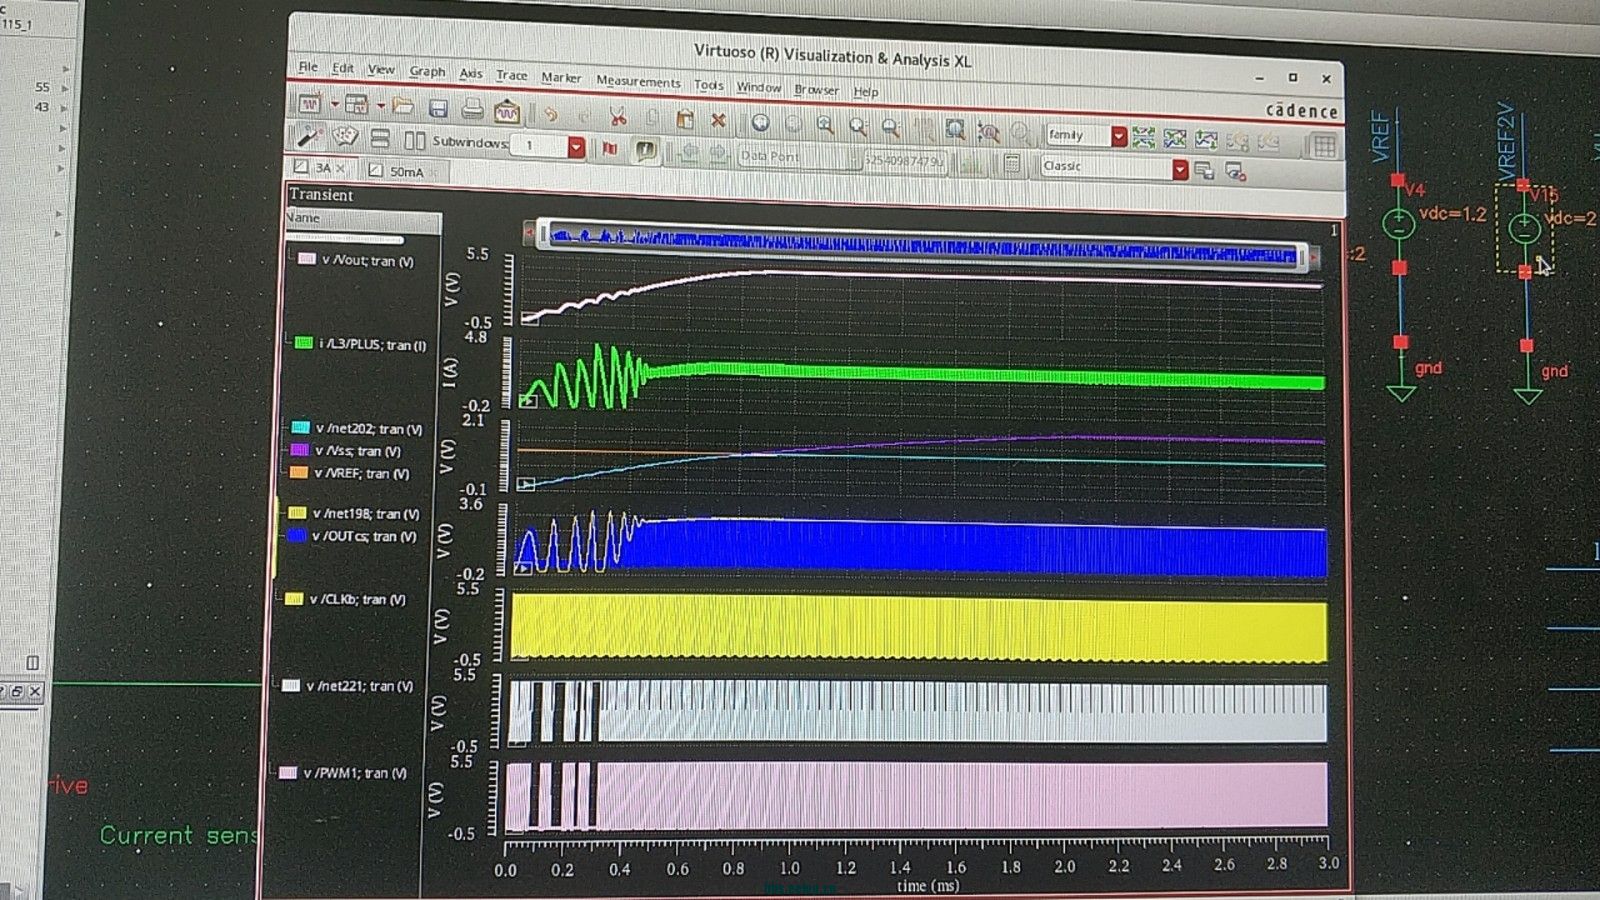The height and width of the screenshot is (900, 1600).
Task: Close the 3A tab
Action: click(x=340, y=168)
